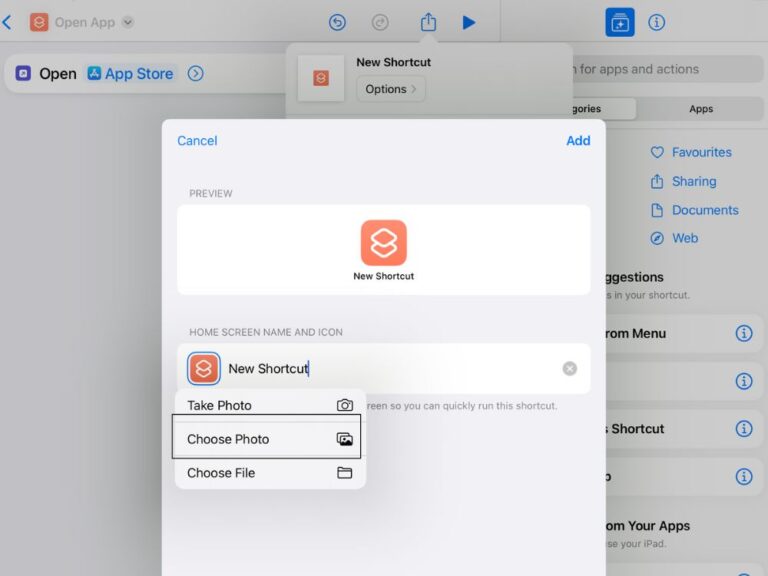
Task: Tap the heart icon next to Favourites
Action: [x=657, y=152]
